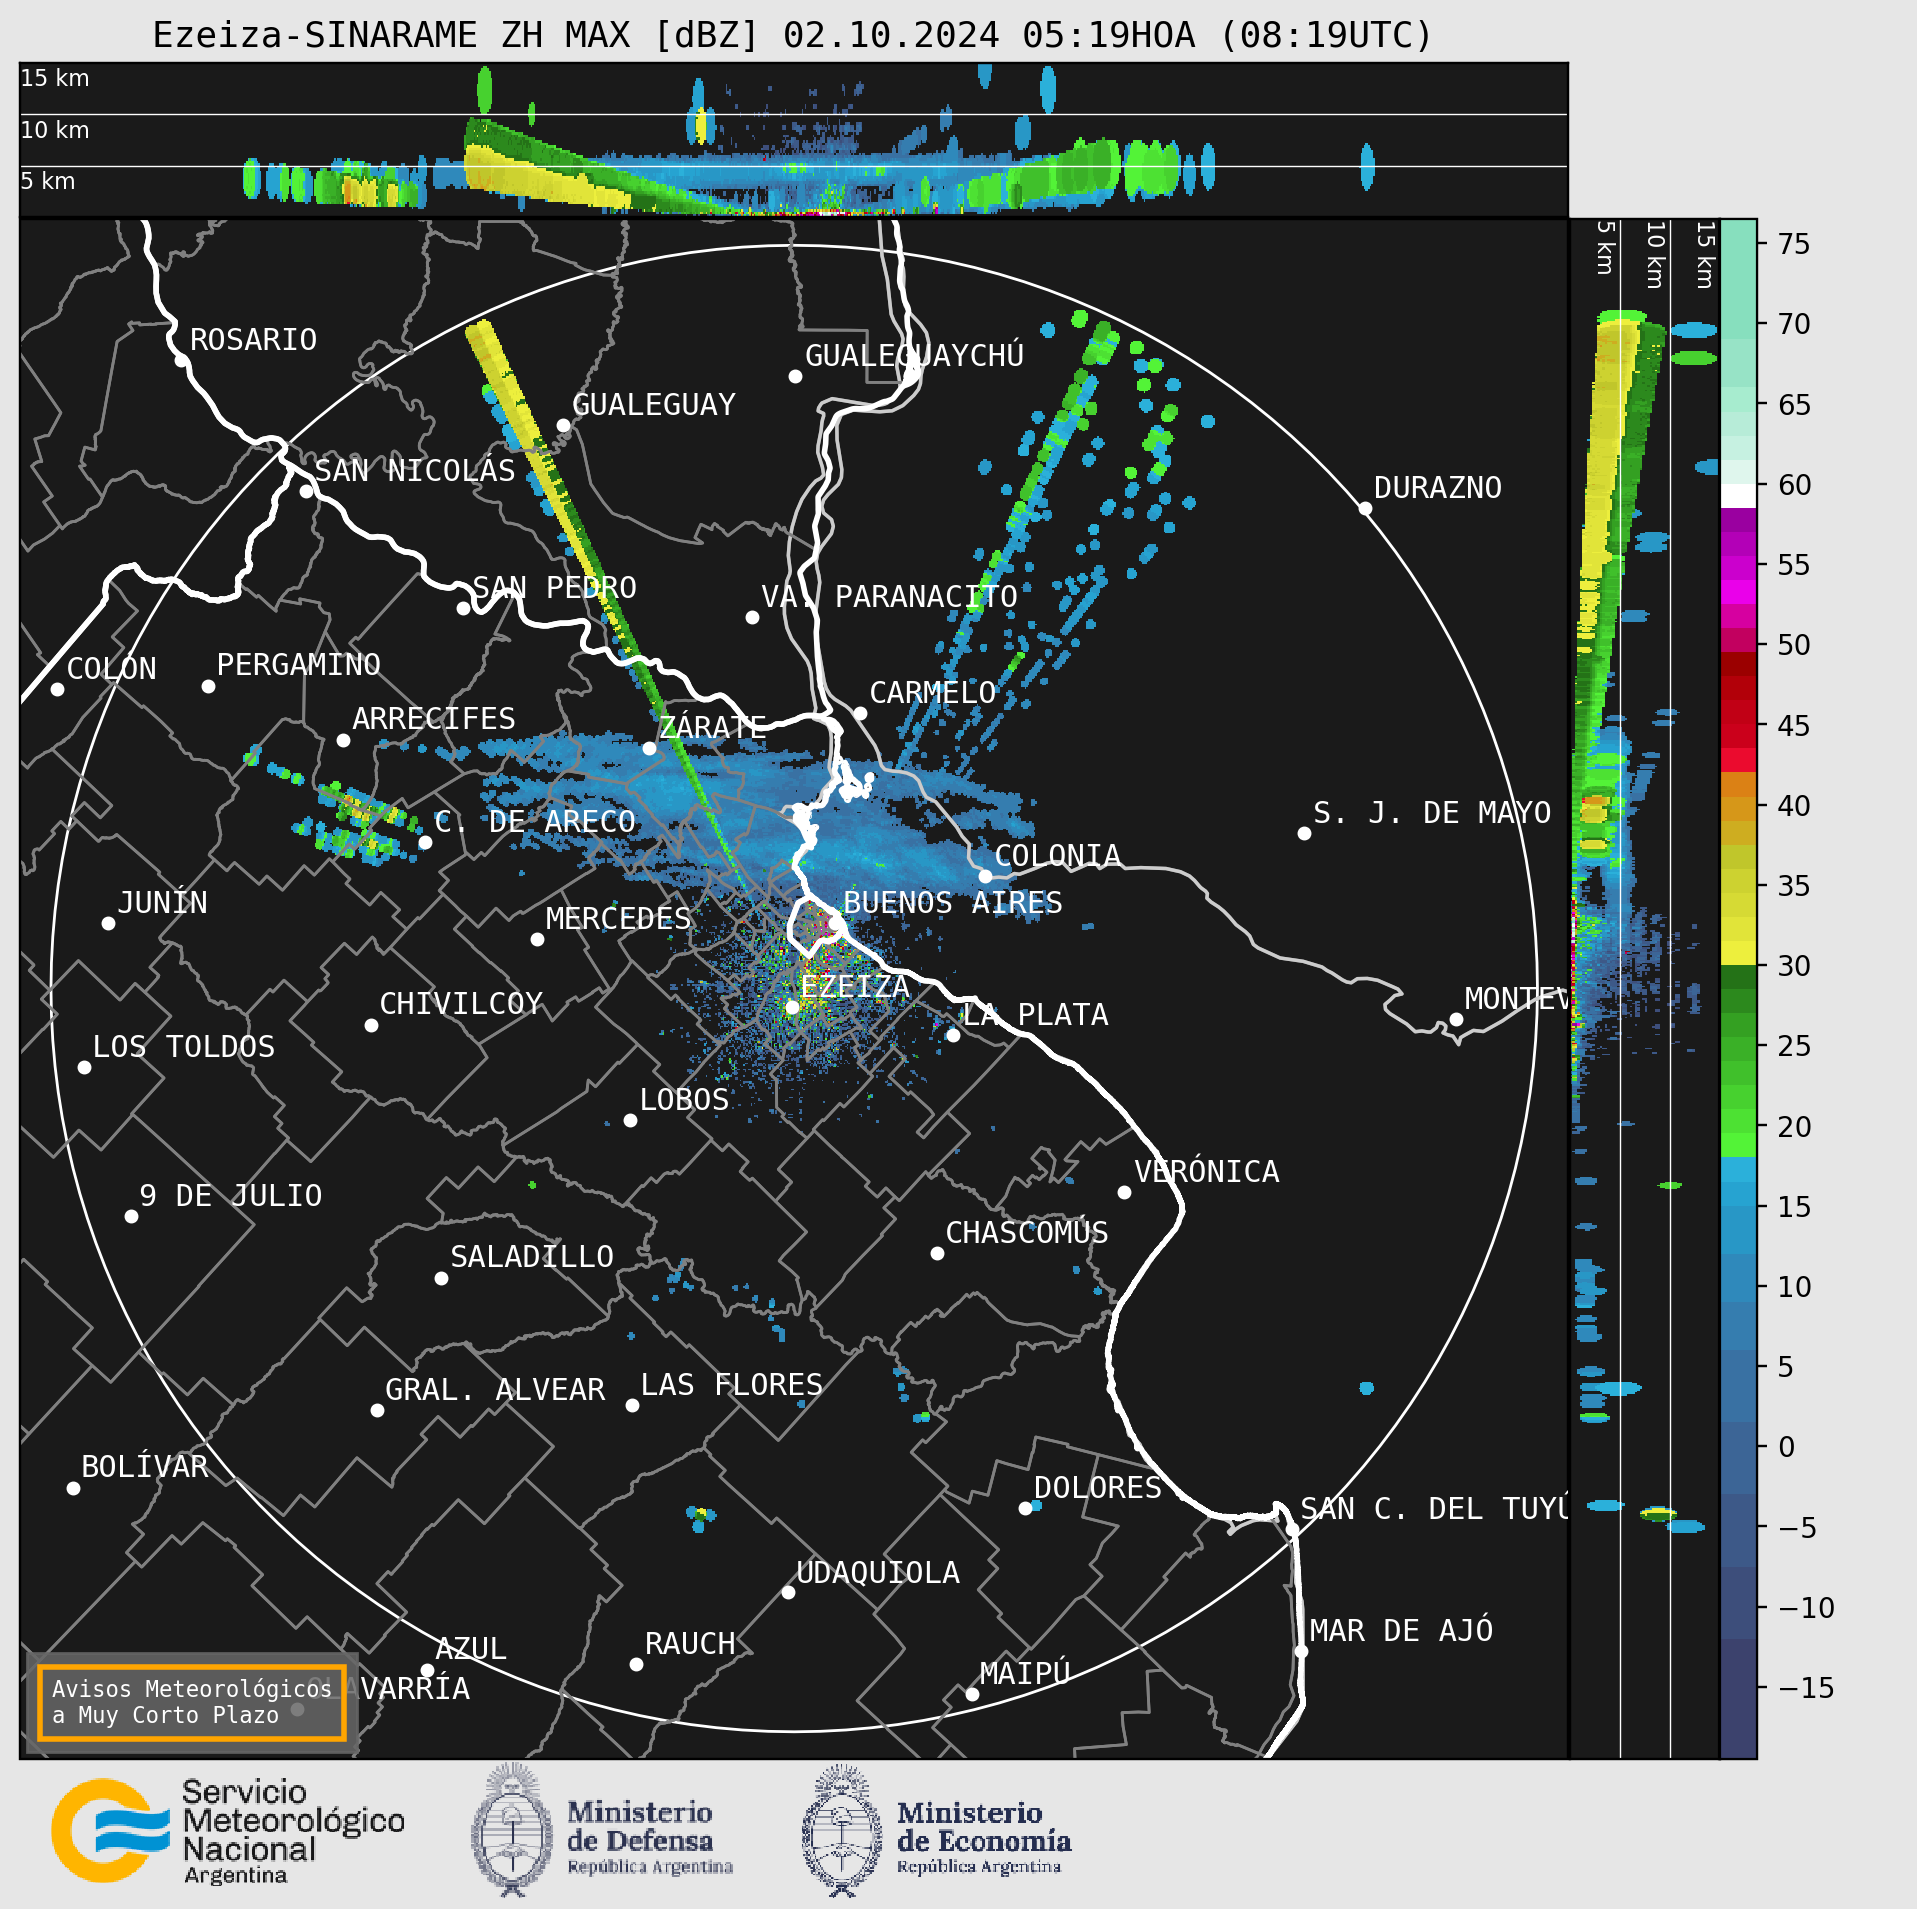Click the ARRECIFES label
This screenshot has width=1917, height=1909.
[433, 719]
